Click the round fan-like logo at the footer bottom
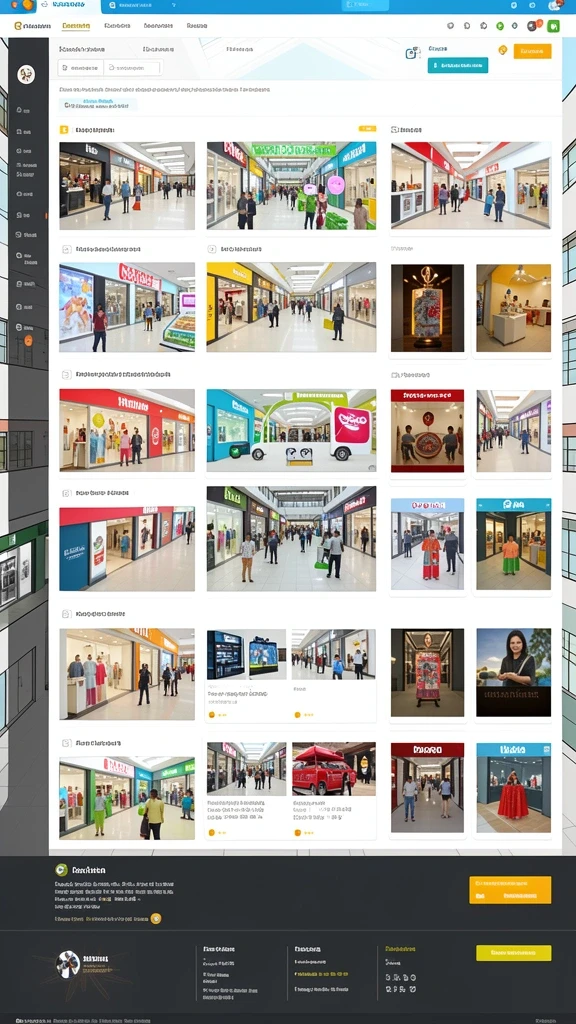 point(68,964)
